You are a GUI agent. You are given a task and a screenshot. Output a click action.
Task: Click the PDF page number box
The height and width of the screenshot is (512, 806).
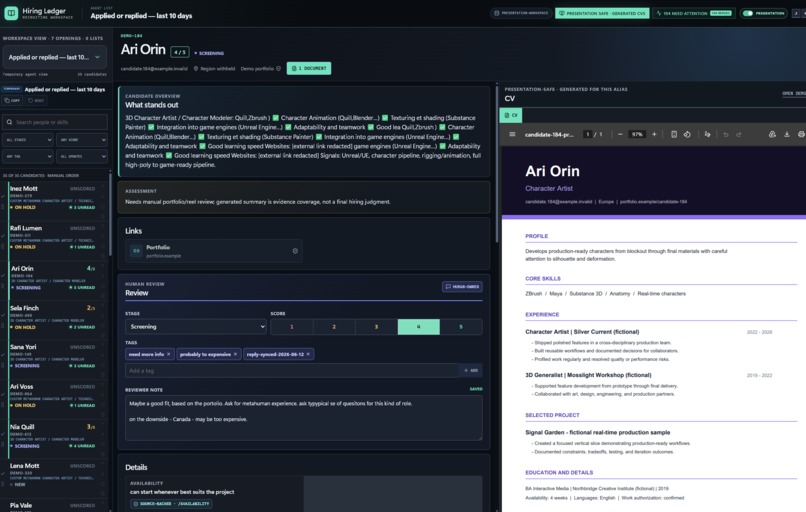(588, 134)
